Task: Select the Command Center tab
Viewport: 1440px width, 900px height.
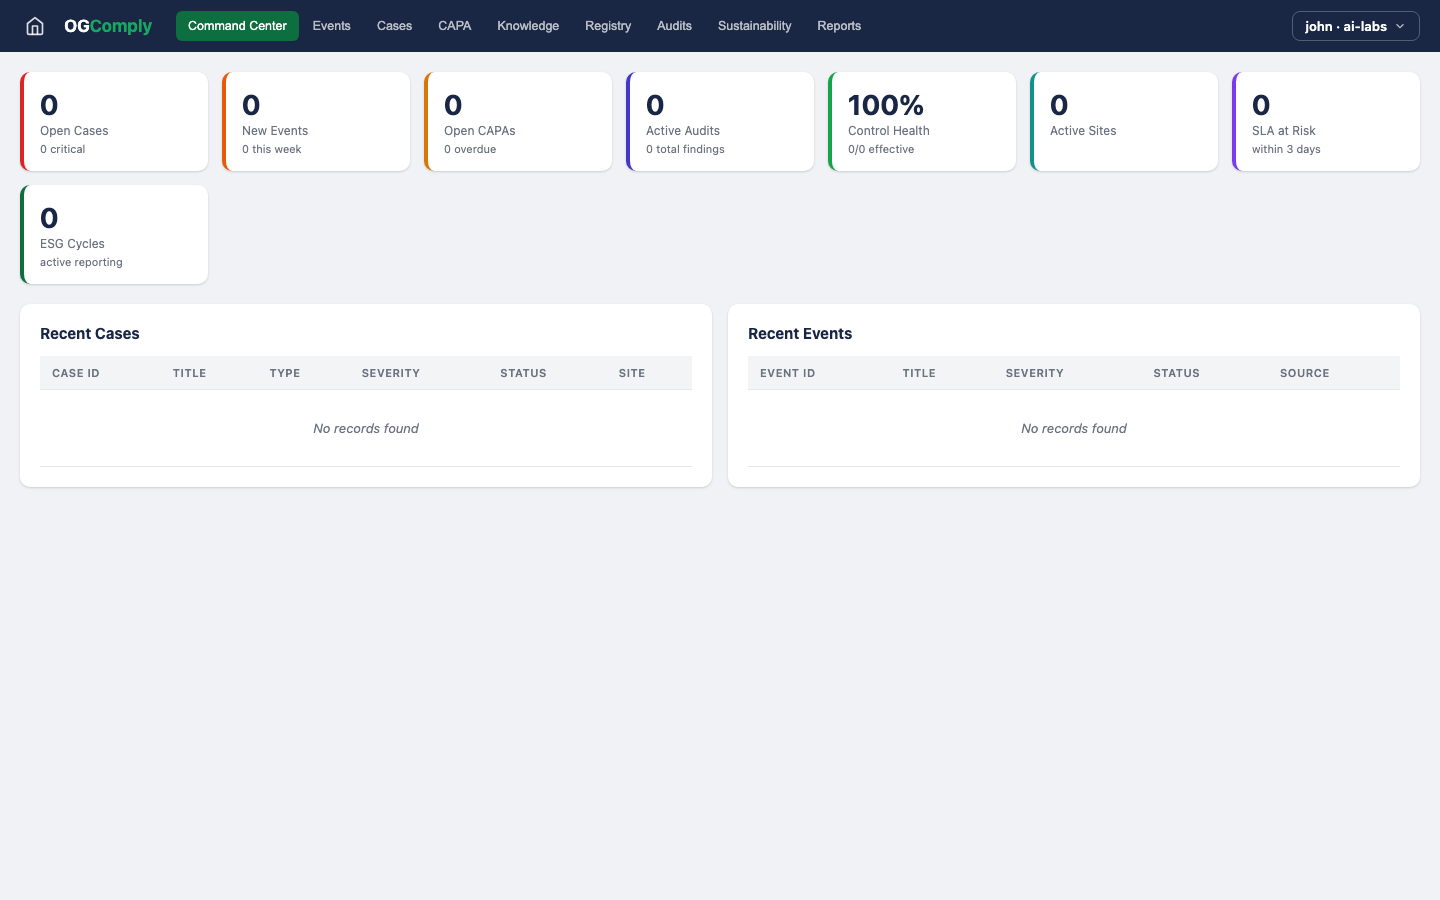Action: 237,26
